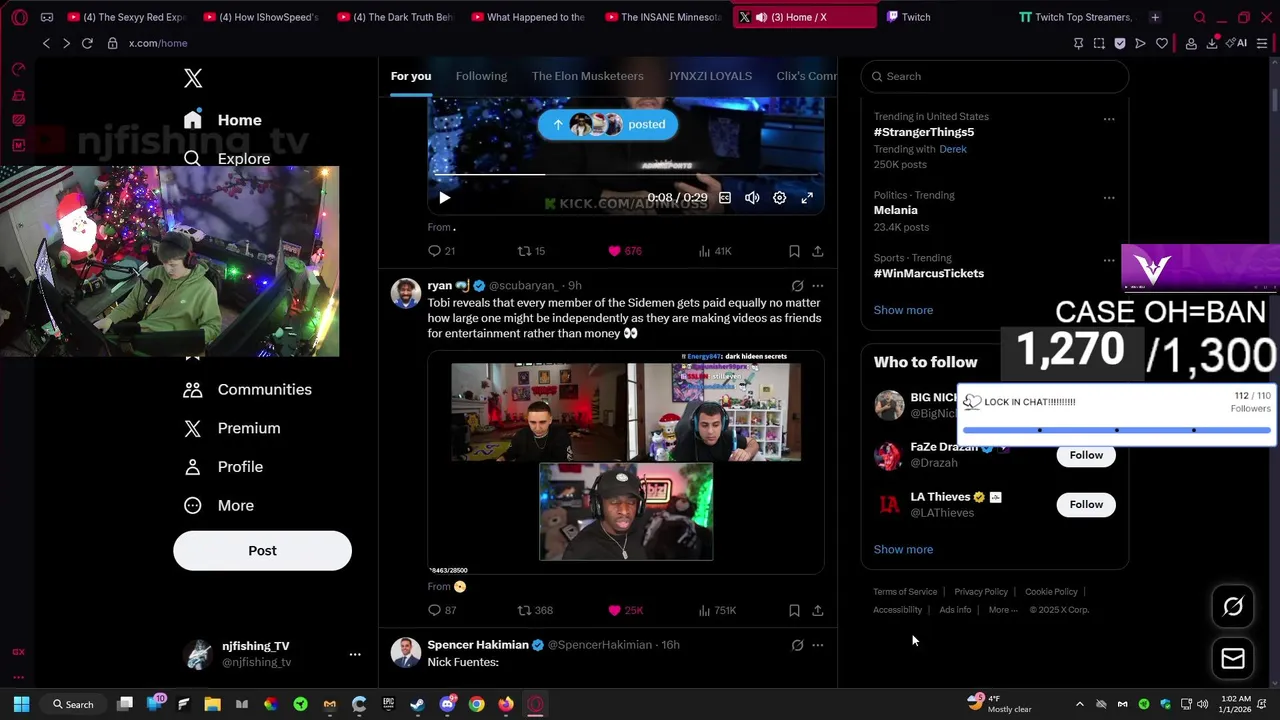Mute the top video's volume
The image size is (1280, 720).
pyautogui.click(x=752, y=198)
